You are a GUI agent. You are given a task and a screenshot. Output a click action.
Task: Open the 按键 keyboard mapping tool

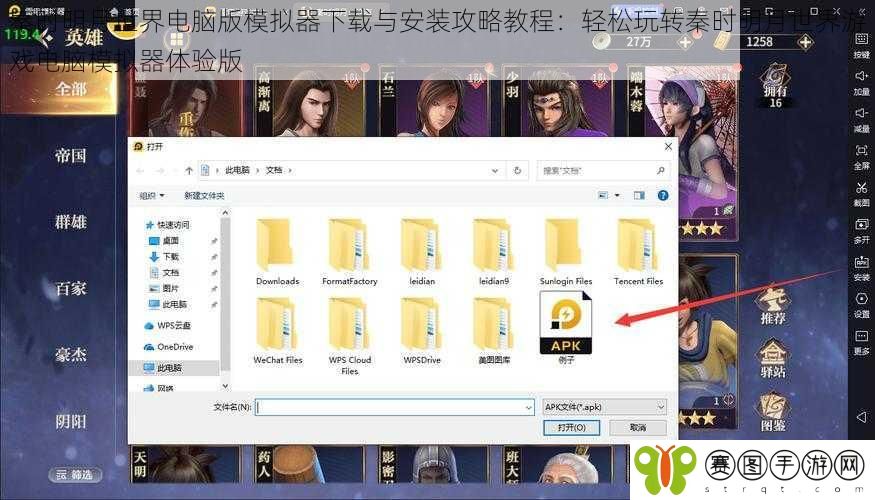pyautogui.click(x=862, y=45)
